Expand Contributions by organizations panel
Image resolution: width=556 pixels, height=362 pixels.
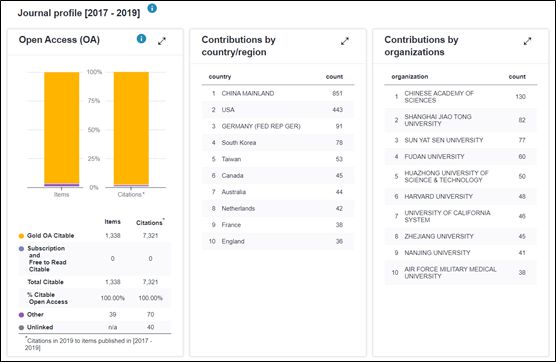tap(527, 41)
